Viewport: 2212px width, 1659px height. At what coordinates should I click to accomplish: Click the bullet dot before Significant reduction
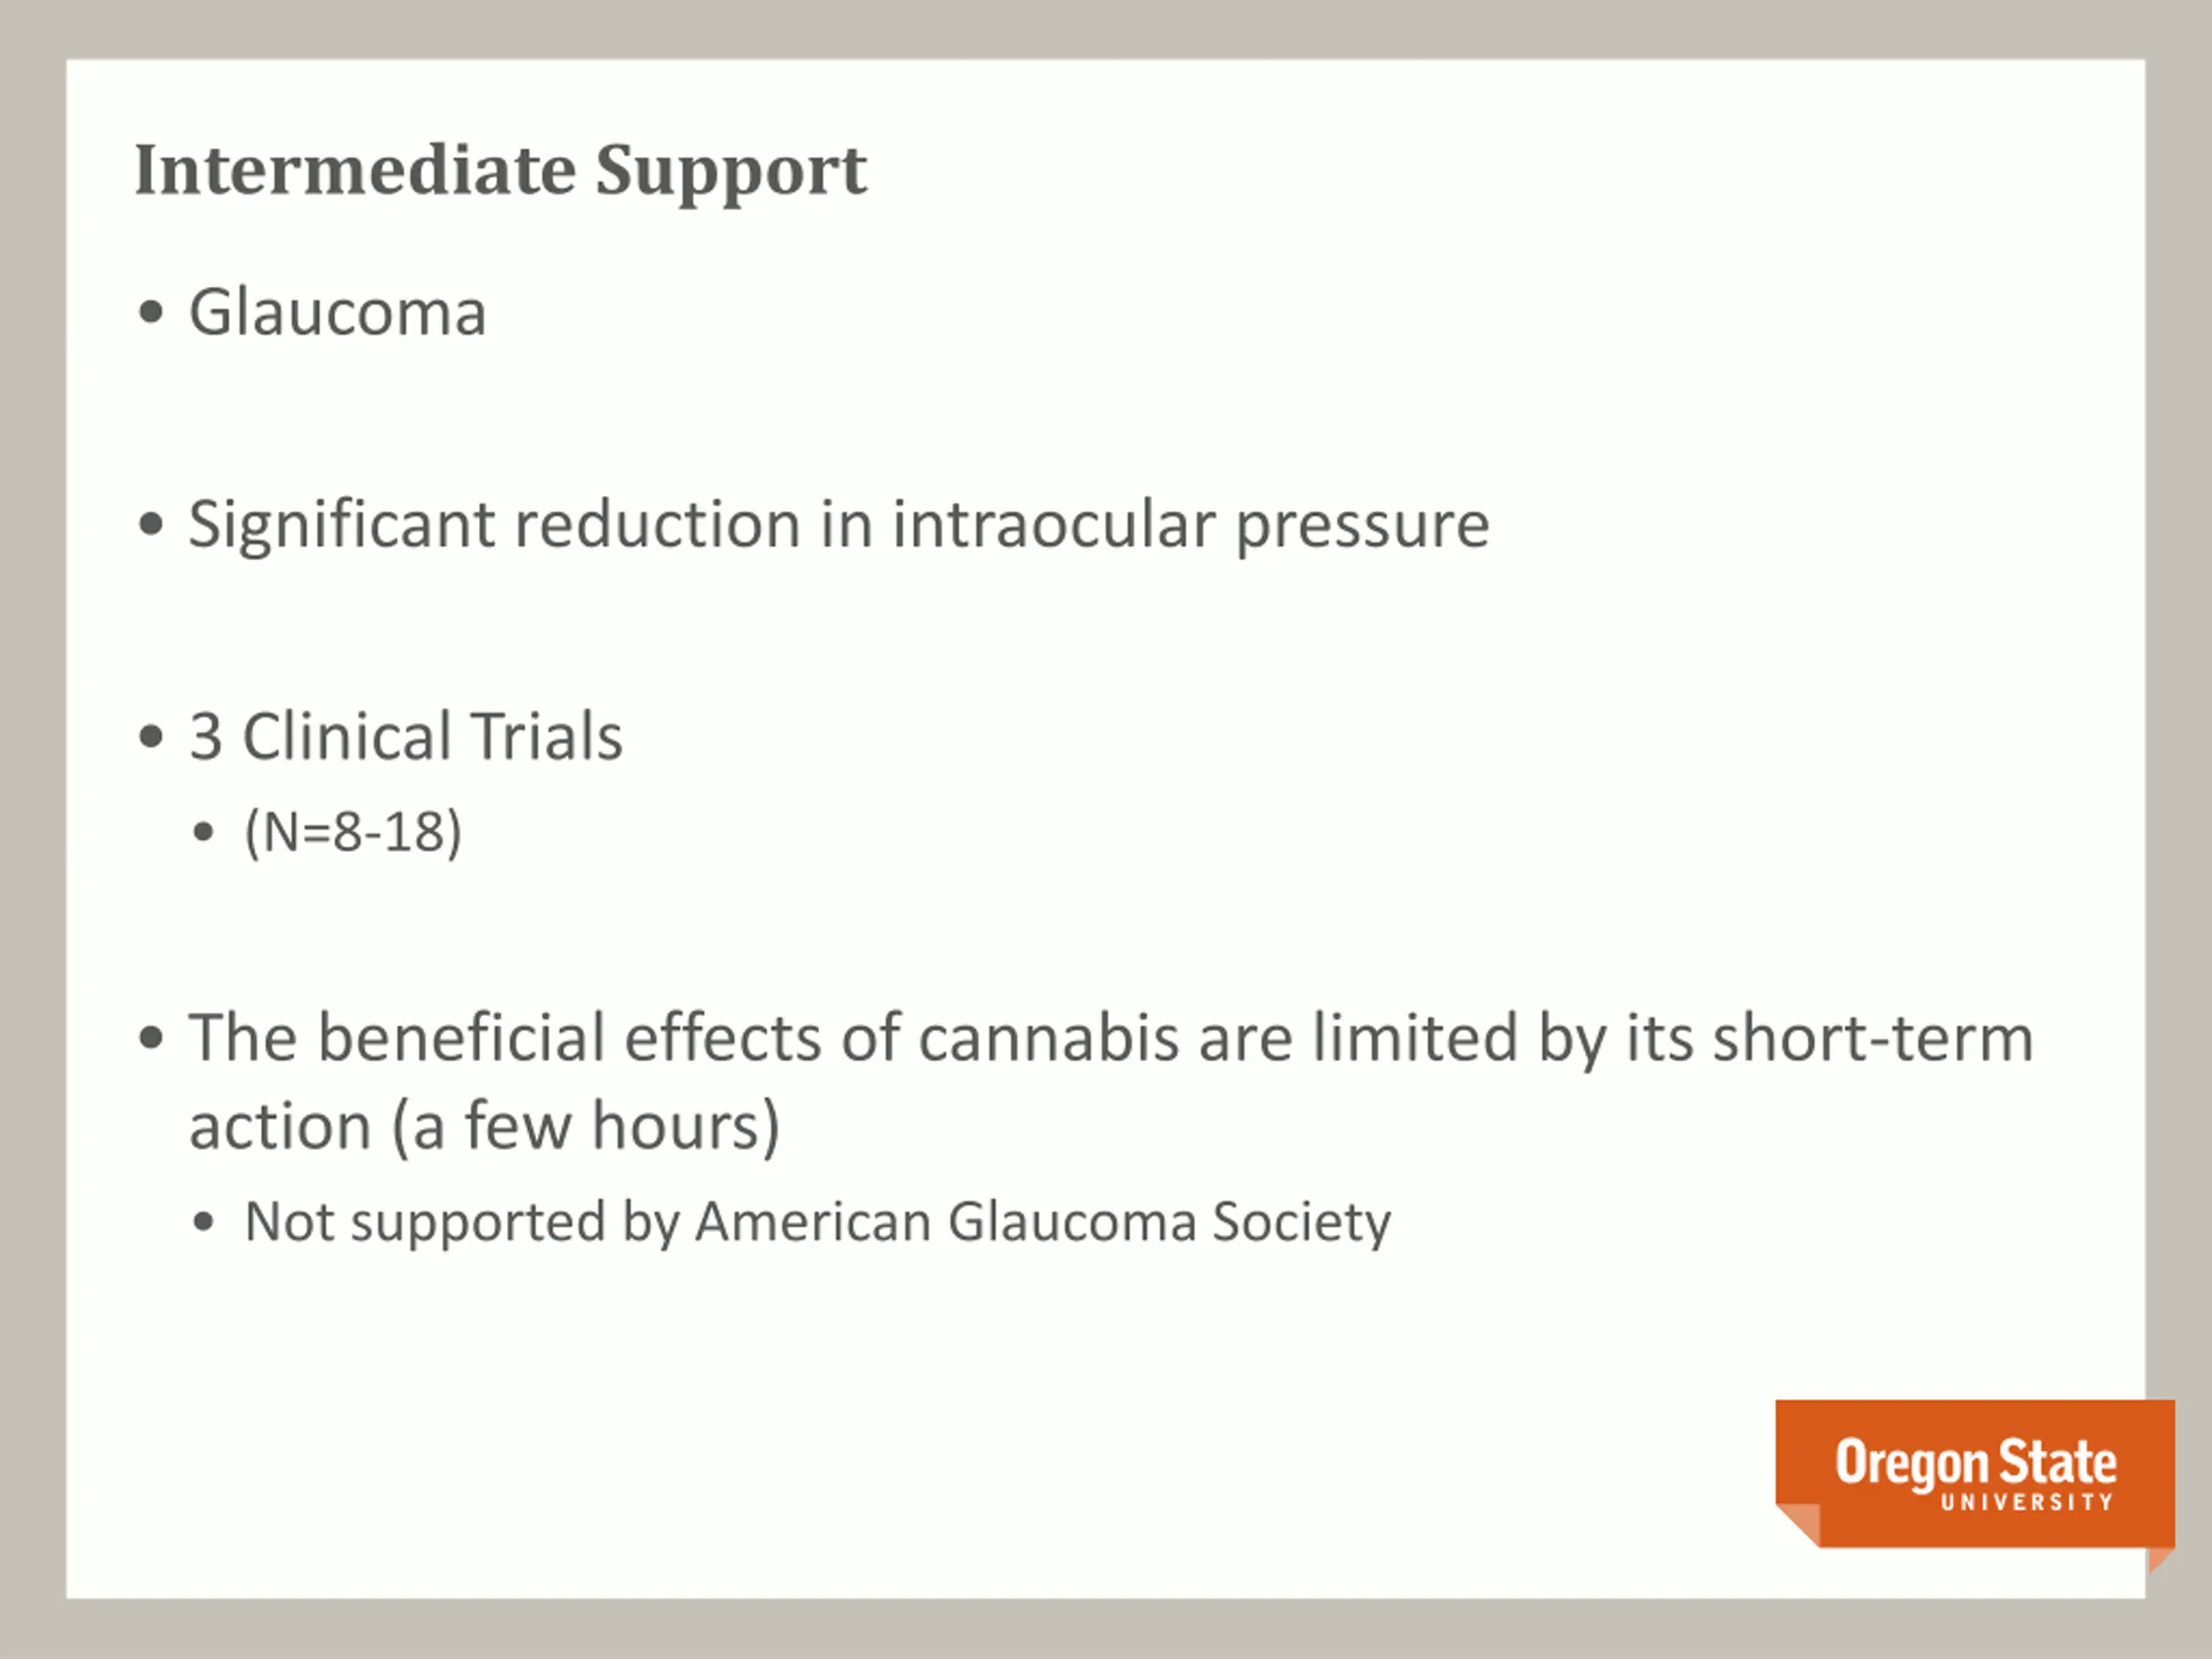[x=151, y=524]
